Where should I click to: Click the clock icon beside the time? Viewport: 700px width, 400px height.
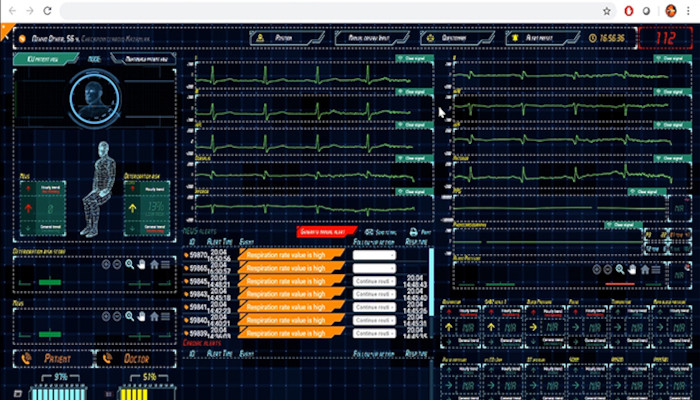[593, 38]
